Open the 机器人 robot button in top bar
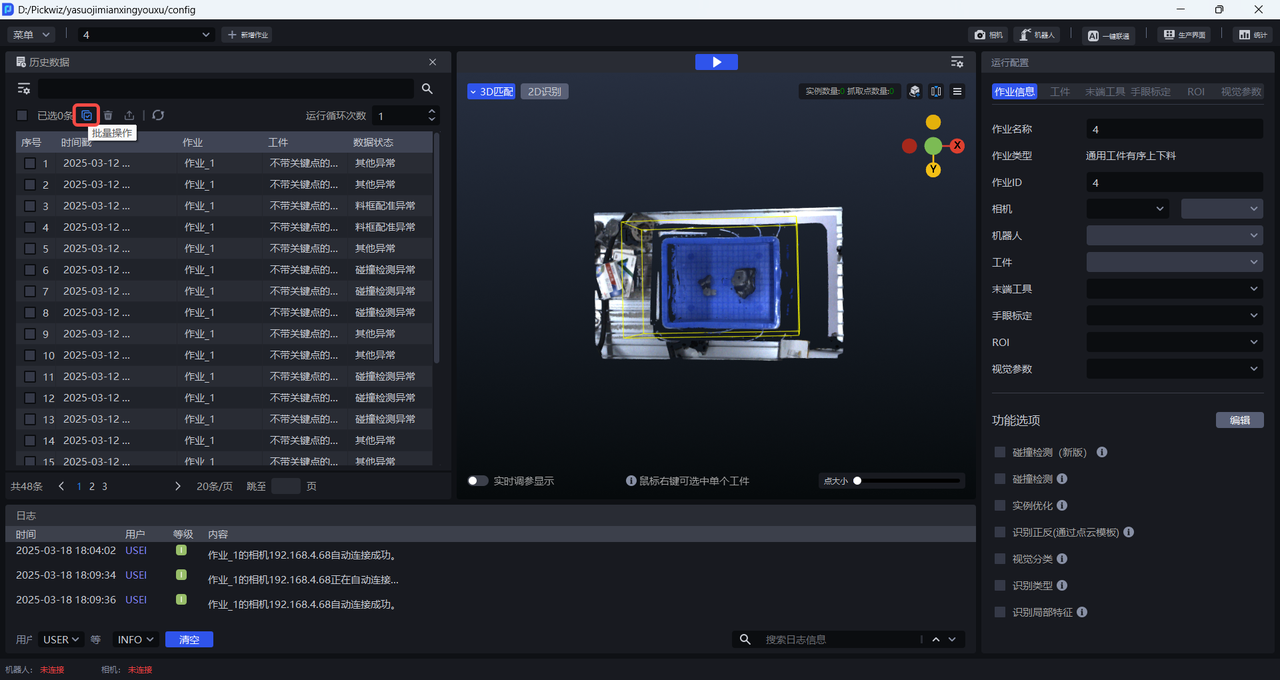This screenshot has height=680, width=1280. 1037,35
